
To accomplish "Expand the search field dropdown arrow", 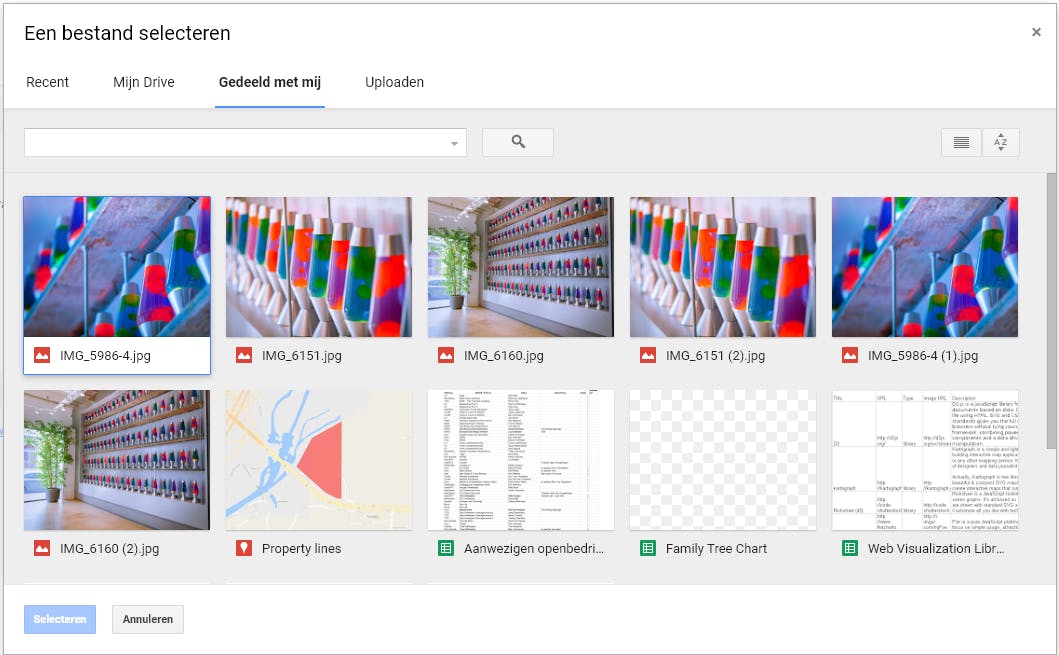I will (454, 143).
